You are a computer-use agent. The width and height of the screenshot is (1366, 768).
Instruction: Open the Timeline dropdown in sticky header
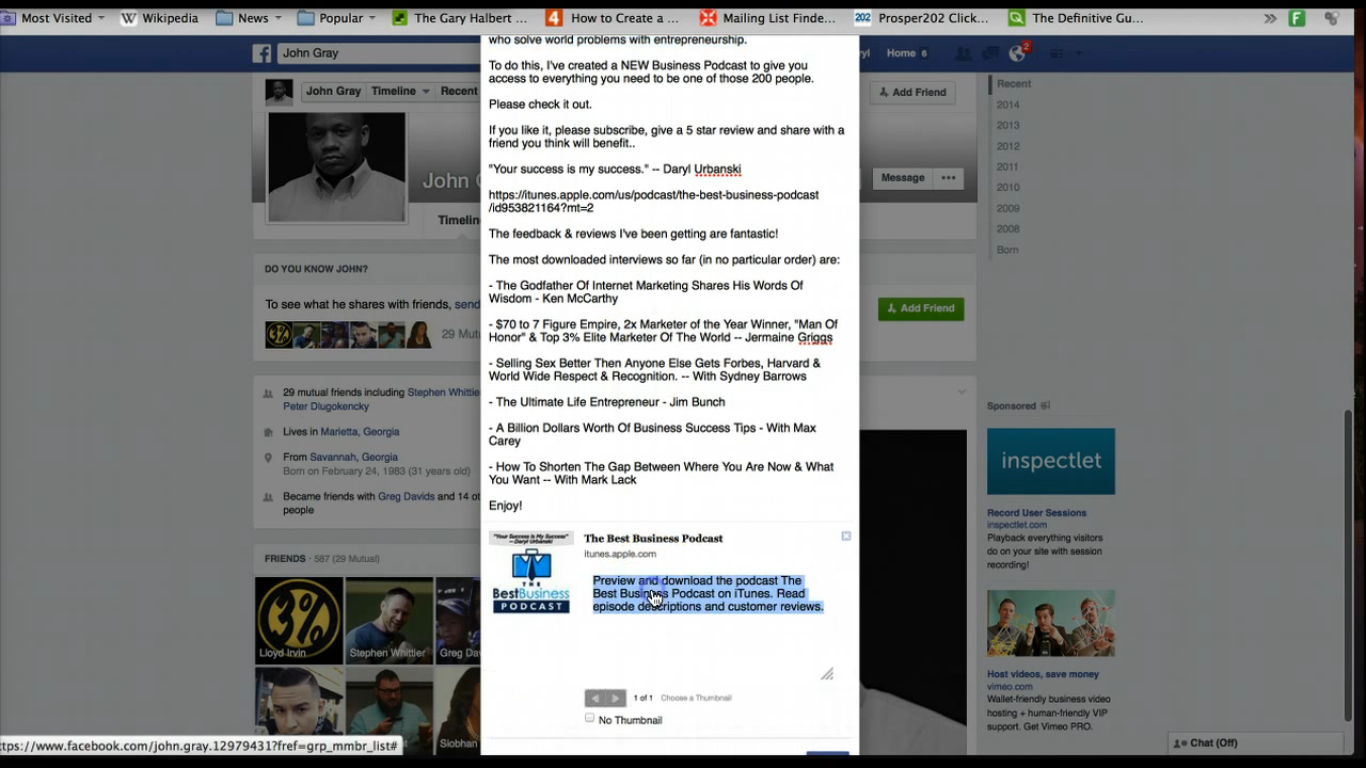[400, 91]
